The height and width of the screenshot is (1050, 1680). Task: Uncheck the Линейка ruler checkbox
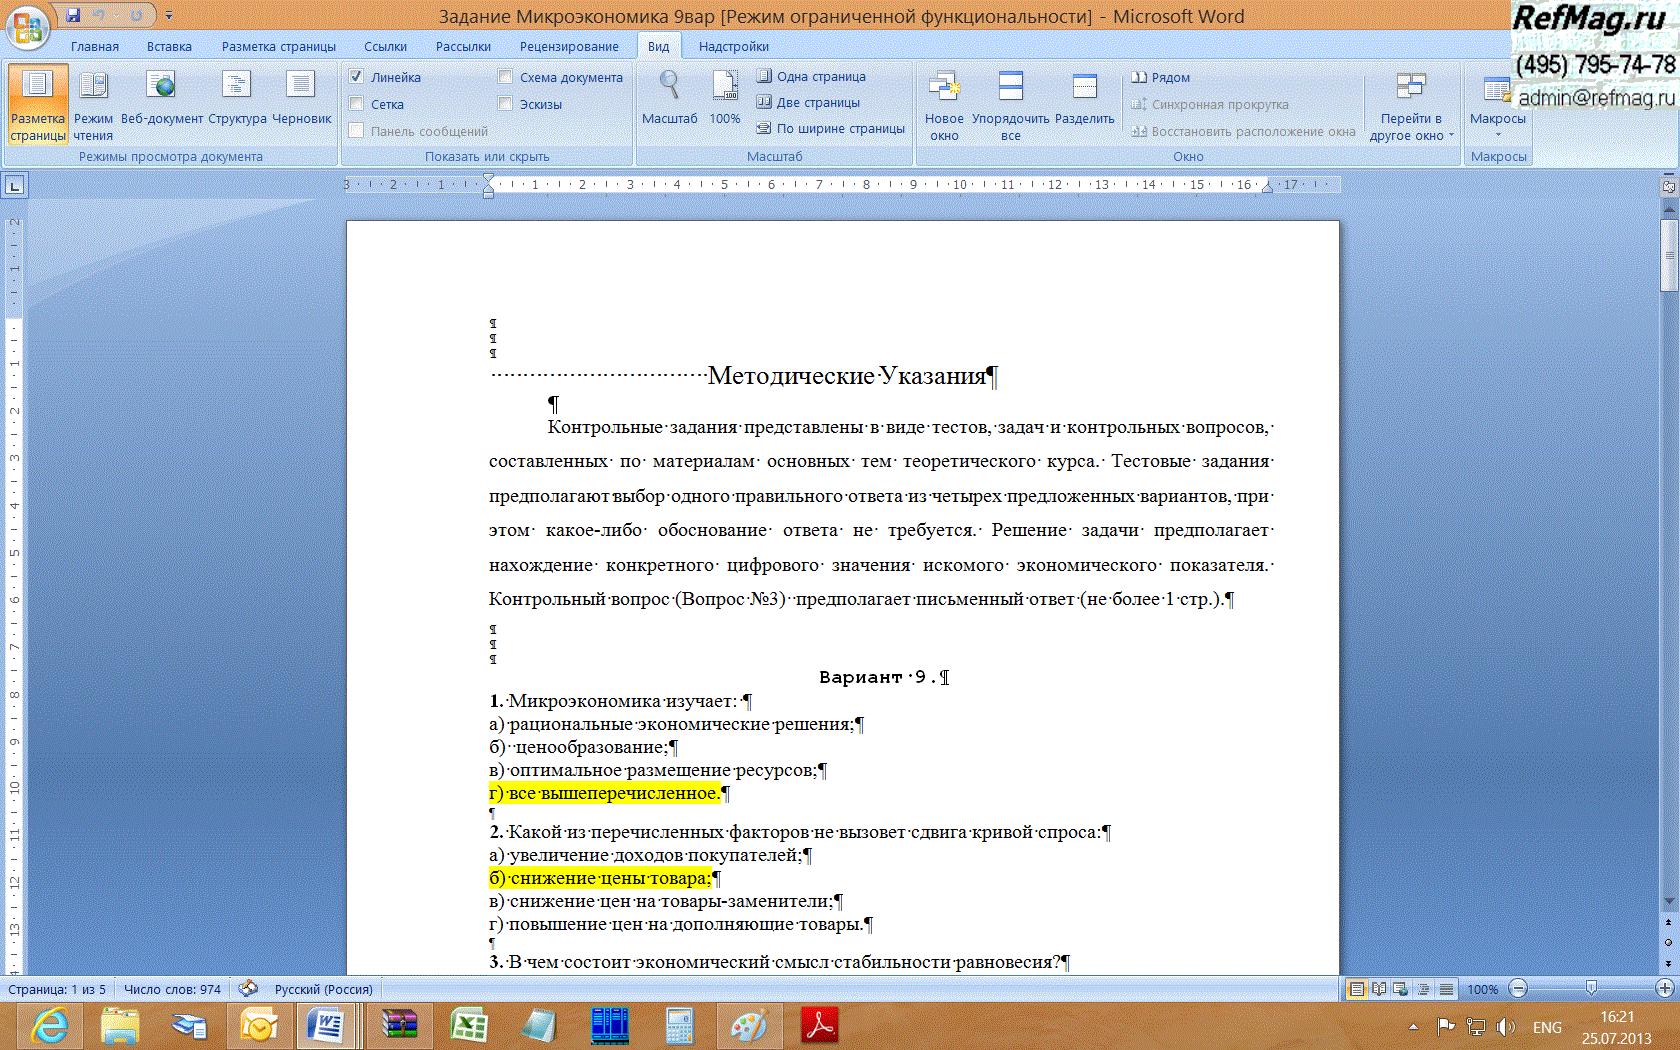[x=356, y=77]
